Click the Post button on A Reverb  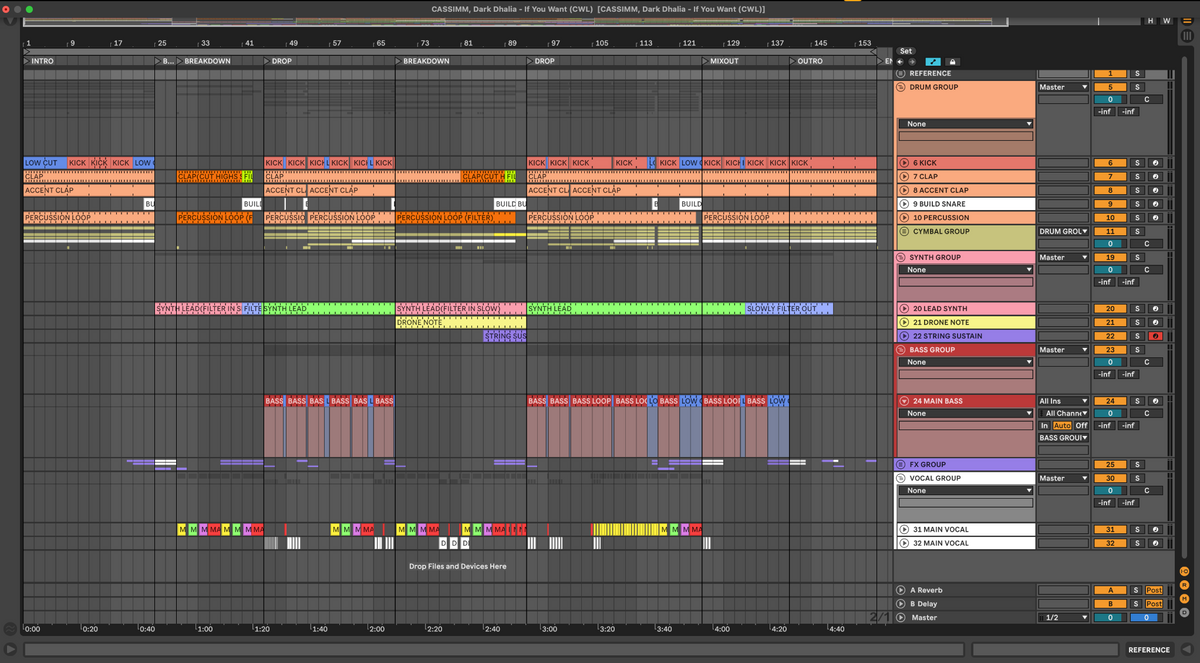[x=1154, y=590]
